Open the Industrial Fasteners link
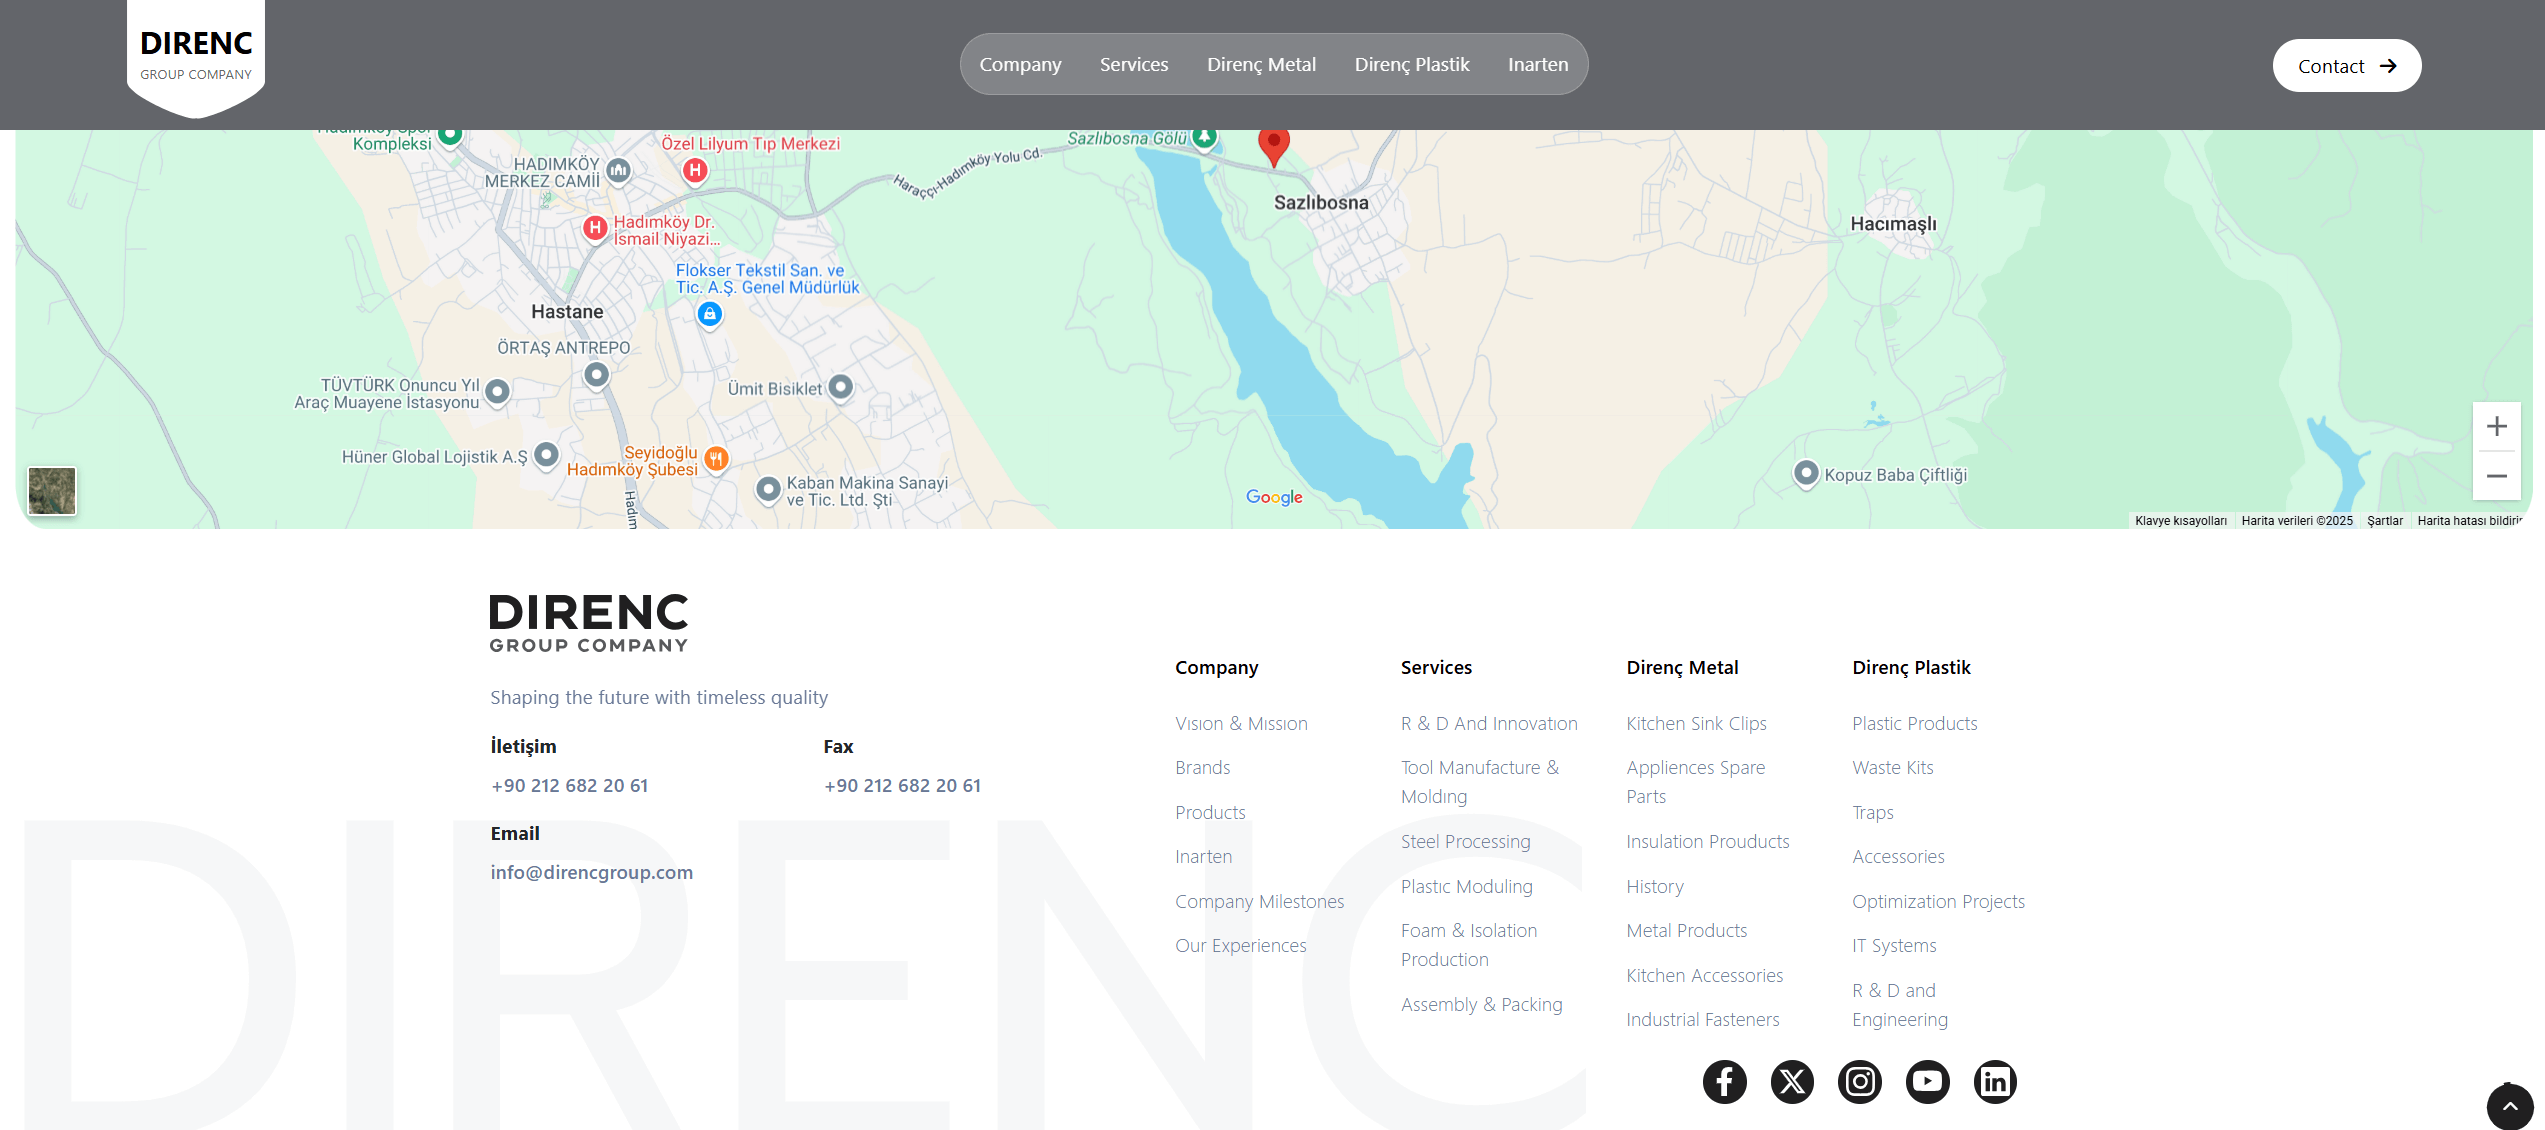This screenshot has height=1130, width=2545. click(x=1702, y=1020)
